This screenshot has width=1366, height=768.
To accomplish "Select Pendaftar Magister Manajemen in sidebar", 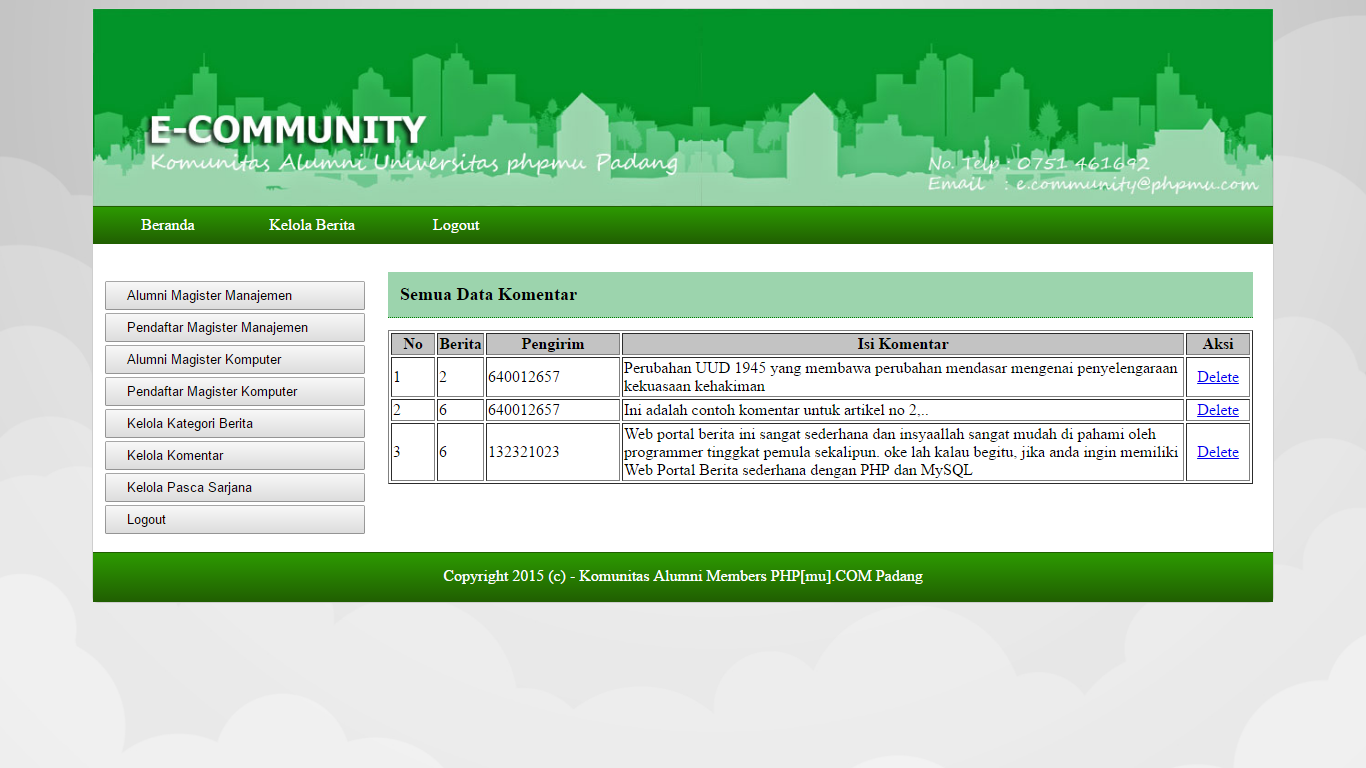I will click(x=235, y=328).
